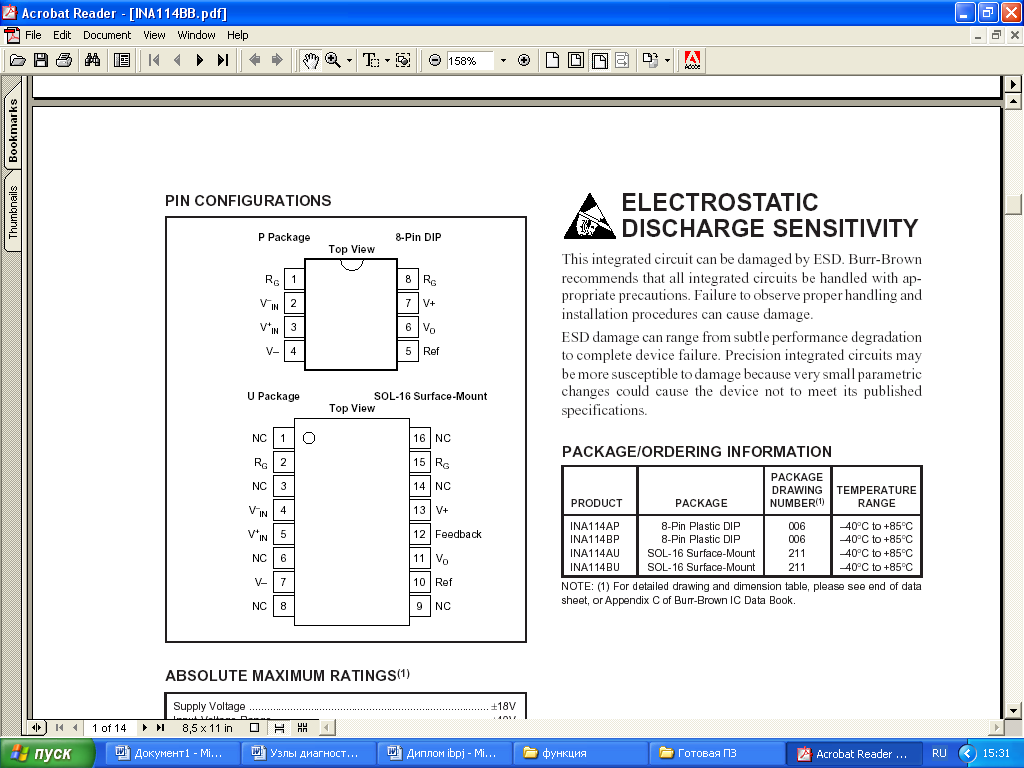The height and width of the screenshot is (768, 1024).
Task: Click the Save a Copy floppy icon
Action: (40, 61)
